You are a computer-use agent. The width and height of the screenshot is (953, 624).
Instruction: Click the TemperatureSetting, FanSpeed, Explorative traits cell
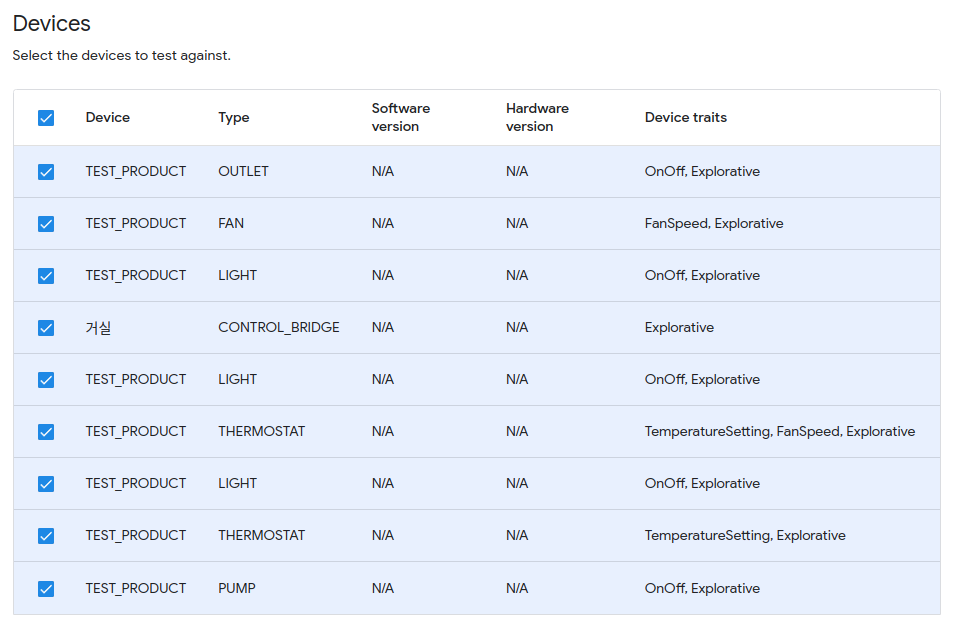(780, 431)
